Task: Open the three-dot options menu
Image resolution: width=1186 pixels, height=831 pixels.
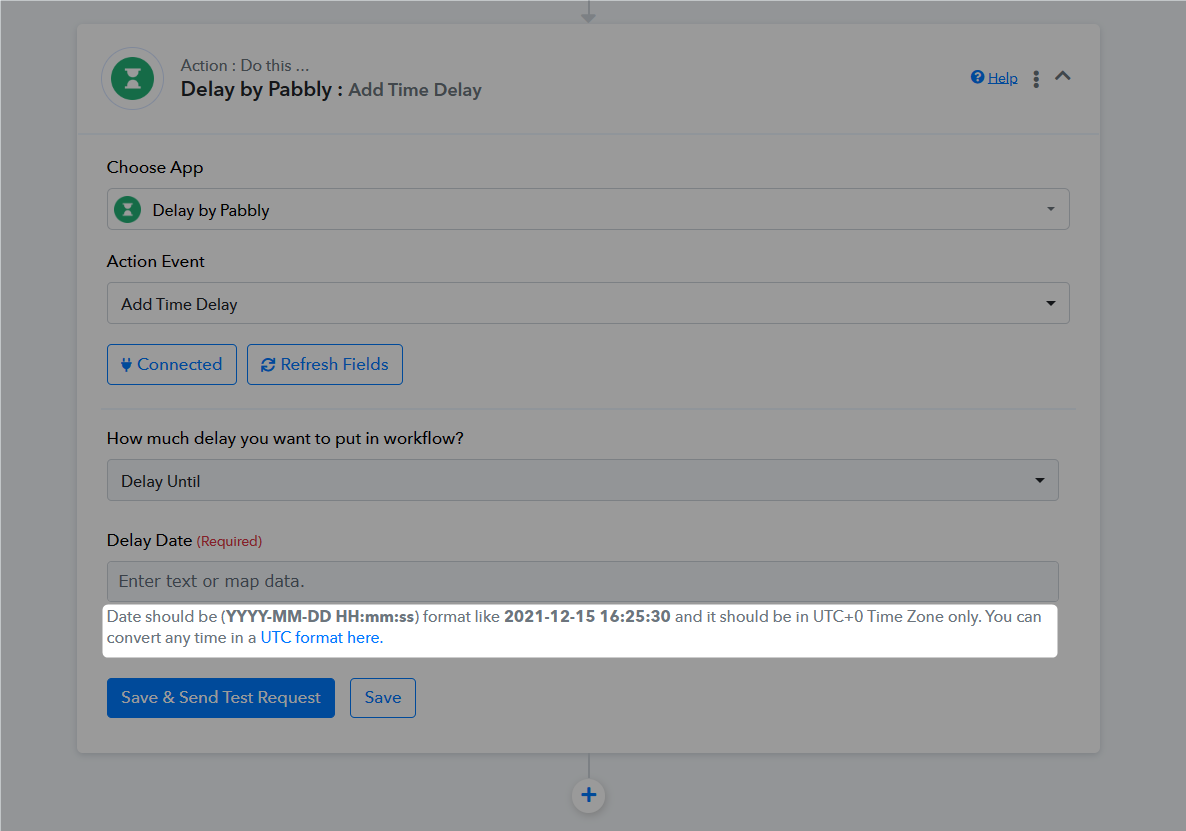Action: [1035, 79]
